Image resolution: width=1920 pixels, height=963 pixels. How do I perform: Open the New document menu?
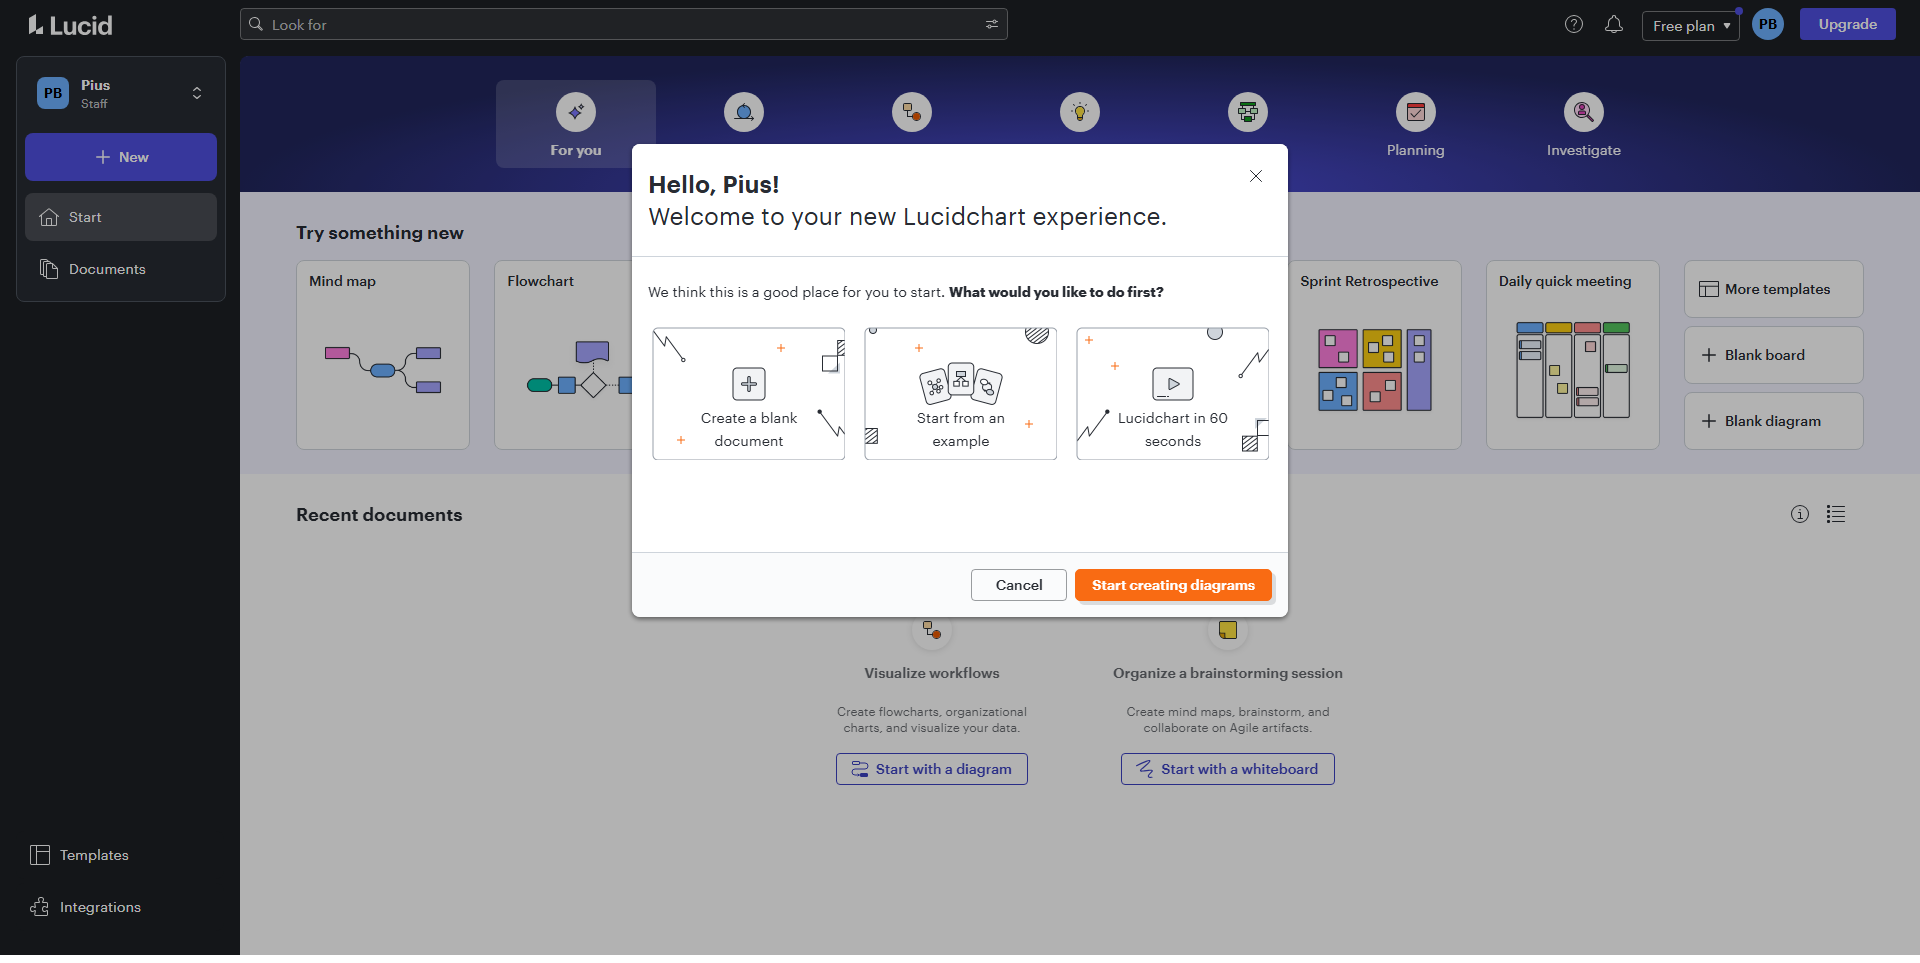(x=121, y=157)
